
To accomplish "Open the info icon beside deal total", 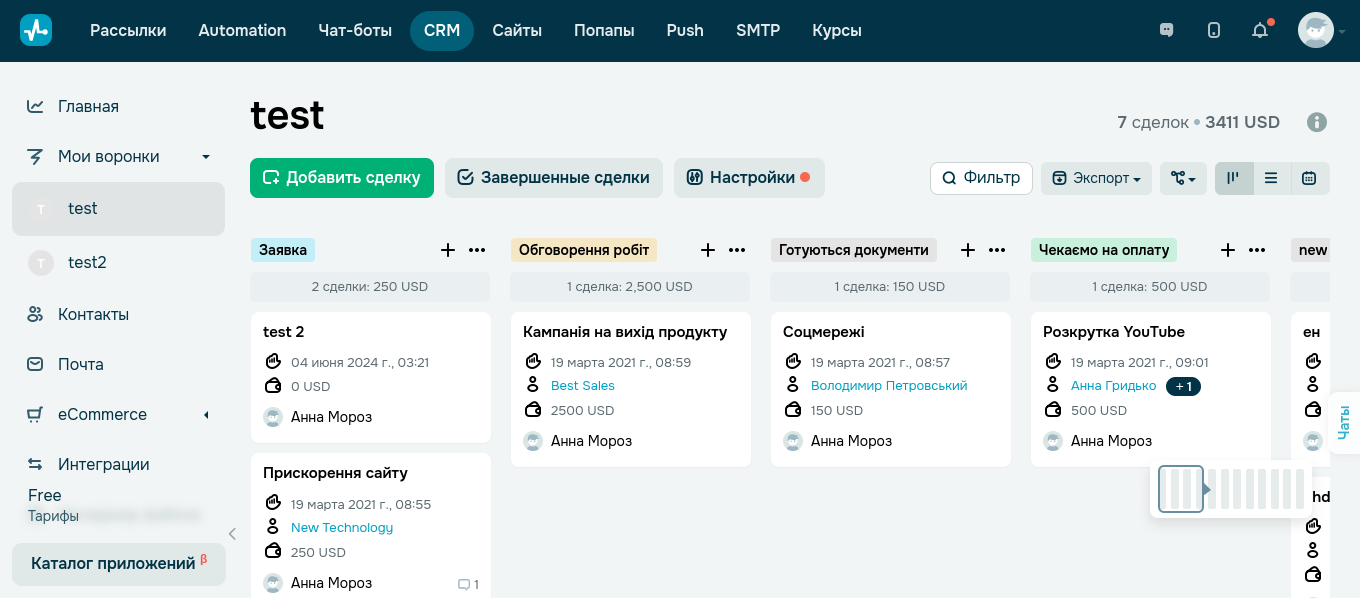I will 1317,122.
